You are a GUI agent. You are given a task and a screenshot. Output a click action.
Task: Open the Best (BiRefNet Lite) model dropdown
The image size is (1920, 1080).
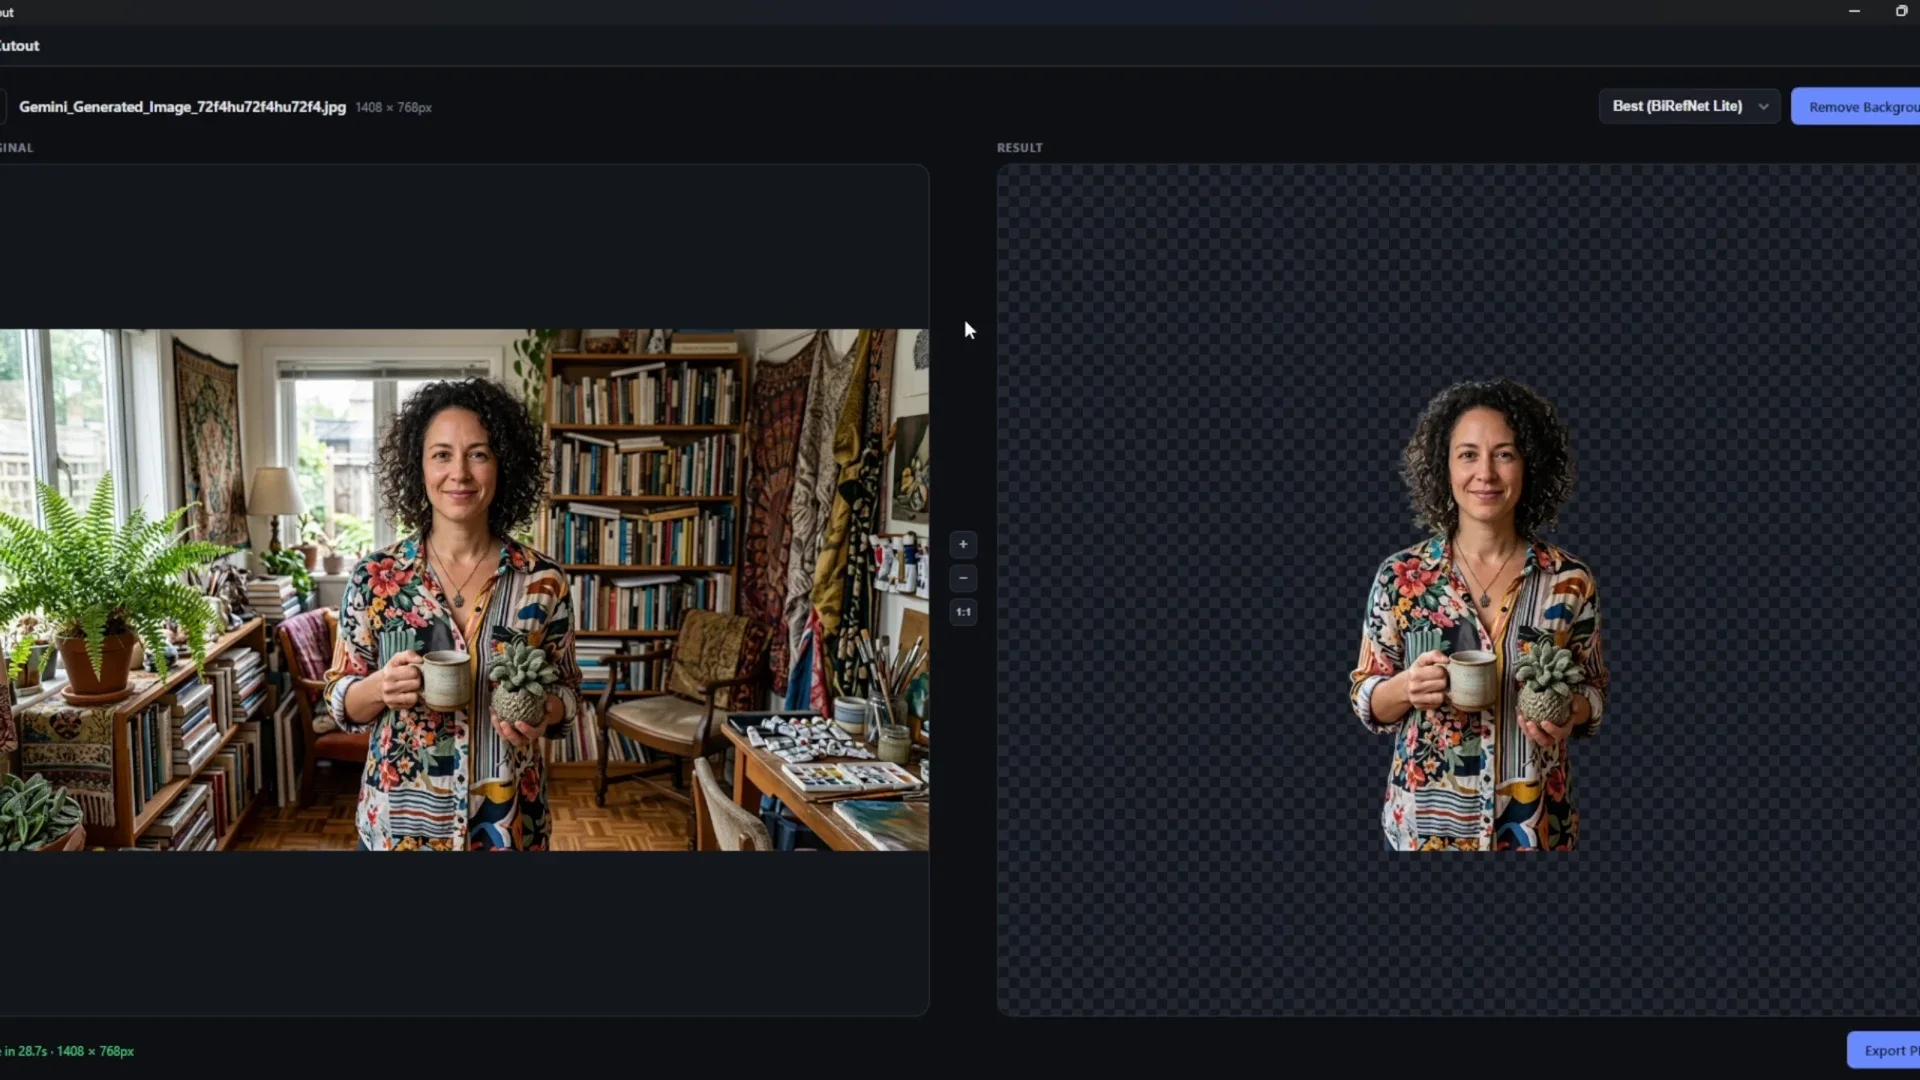coord(1689,106)
